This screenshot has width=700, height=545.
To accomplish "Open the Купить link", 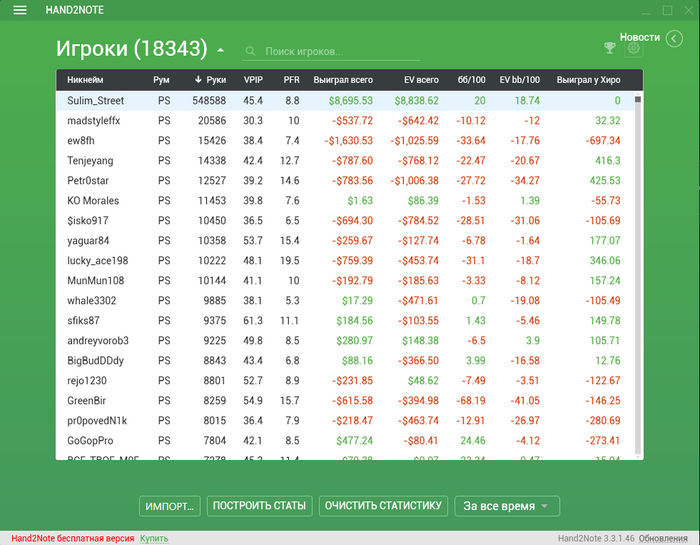I will pos(154,538).
